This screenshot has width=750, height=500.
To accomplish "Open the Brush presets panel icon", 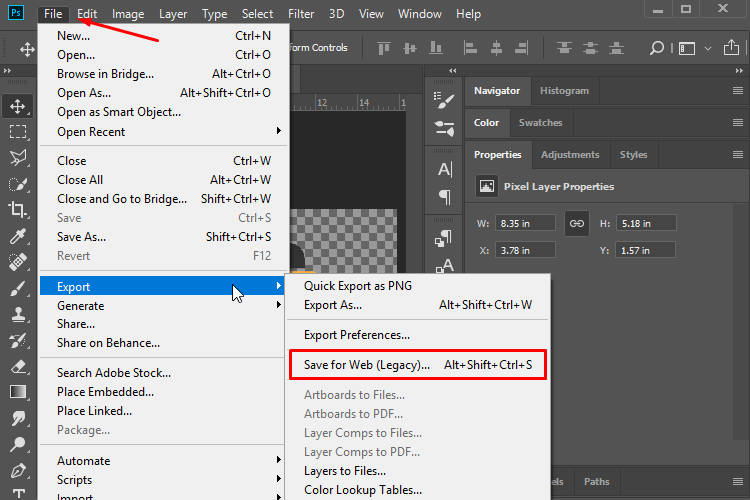I will coord(444,128).
